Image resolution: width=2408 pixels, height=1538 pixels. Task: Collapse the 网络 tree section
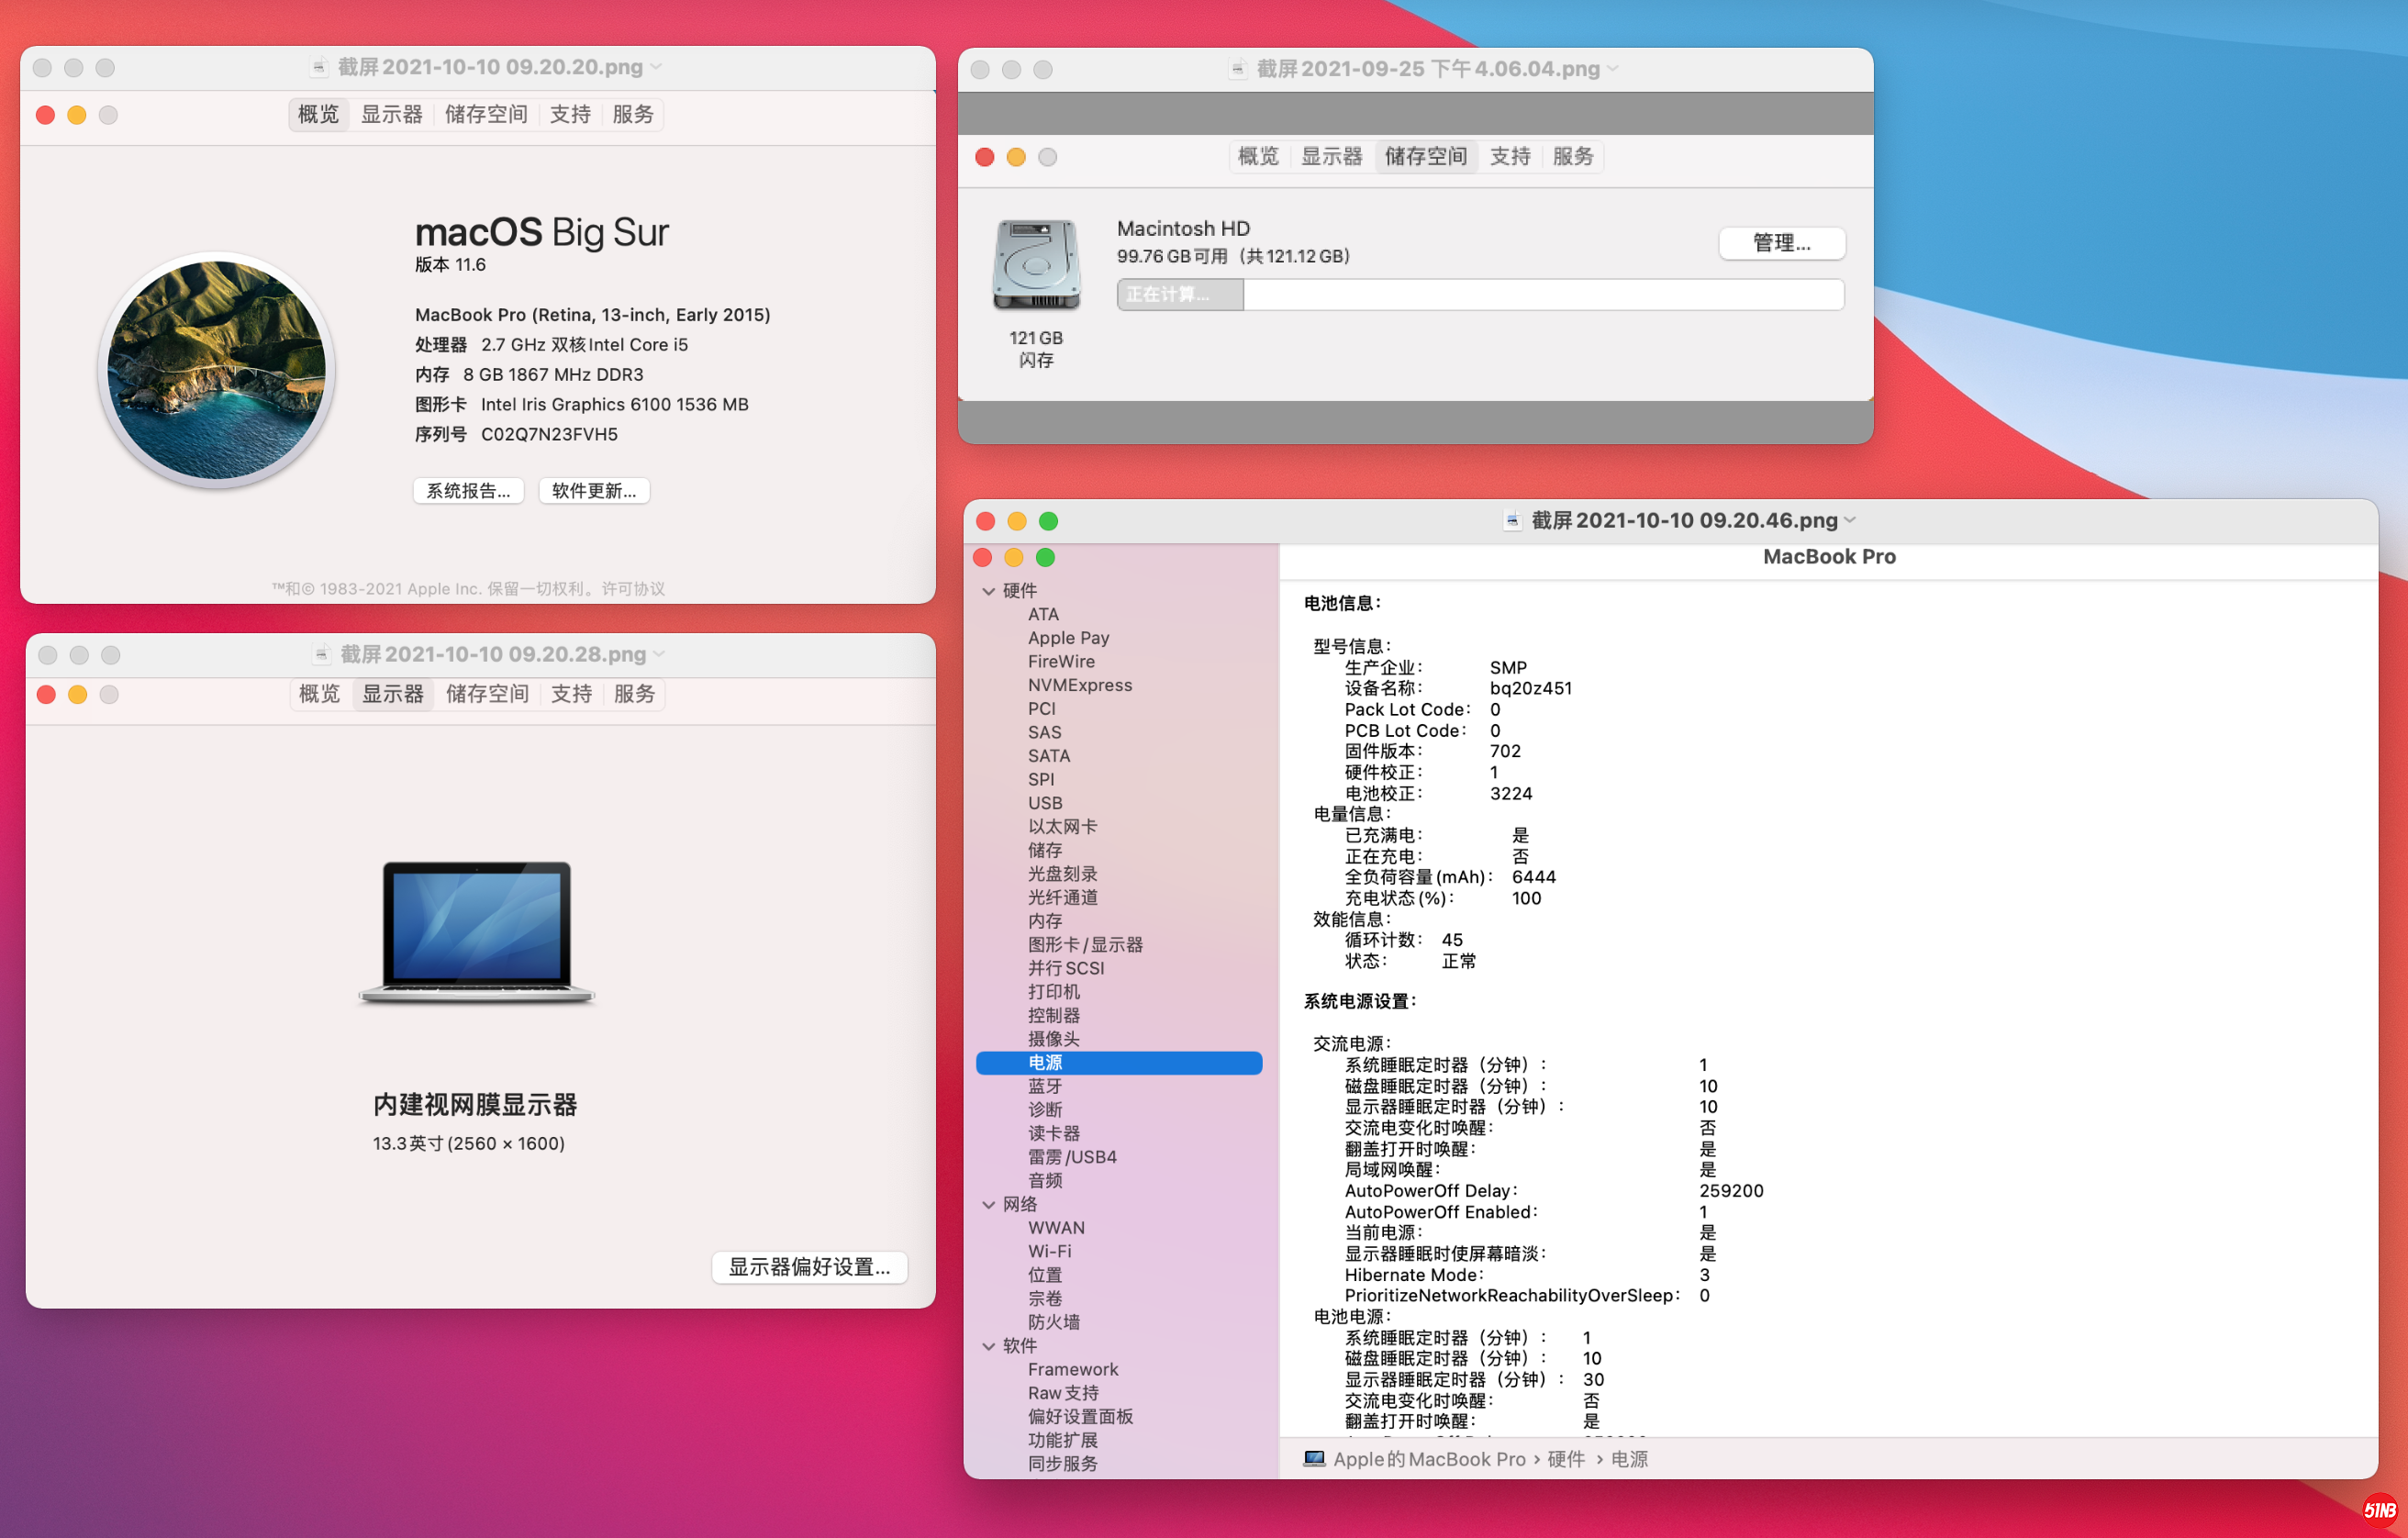989,1205
